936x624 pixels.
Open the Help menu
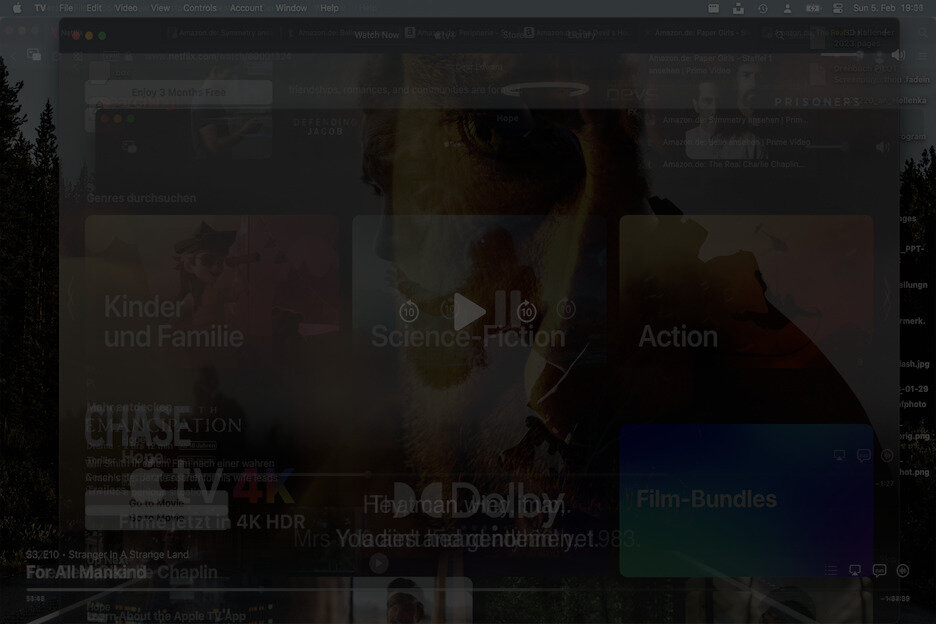329,8
